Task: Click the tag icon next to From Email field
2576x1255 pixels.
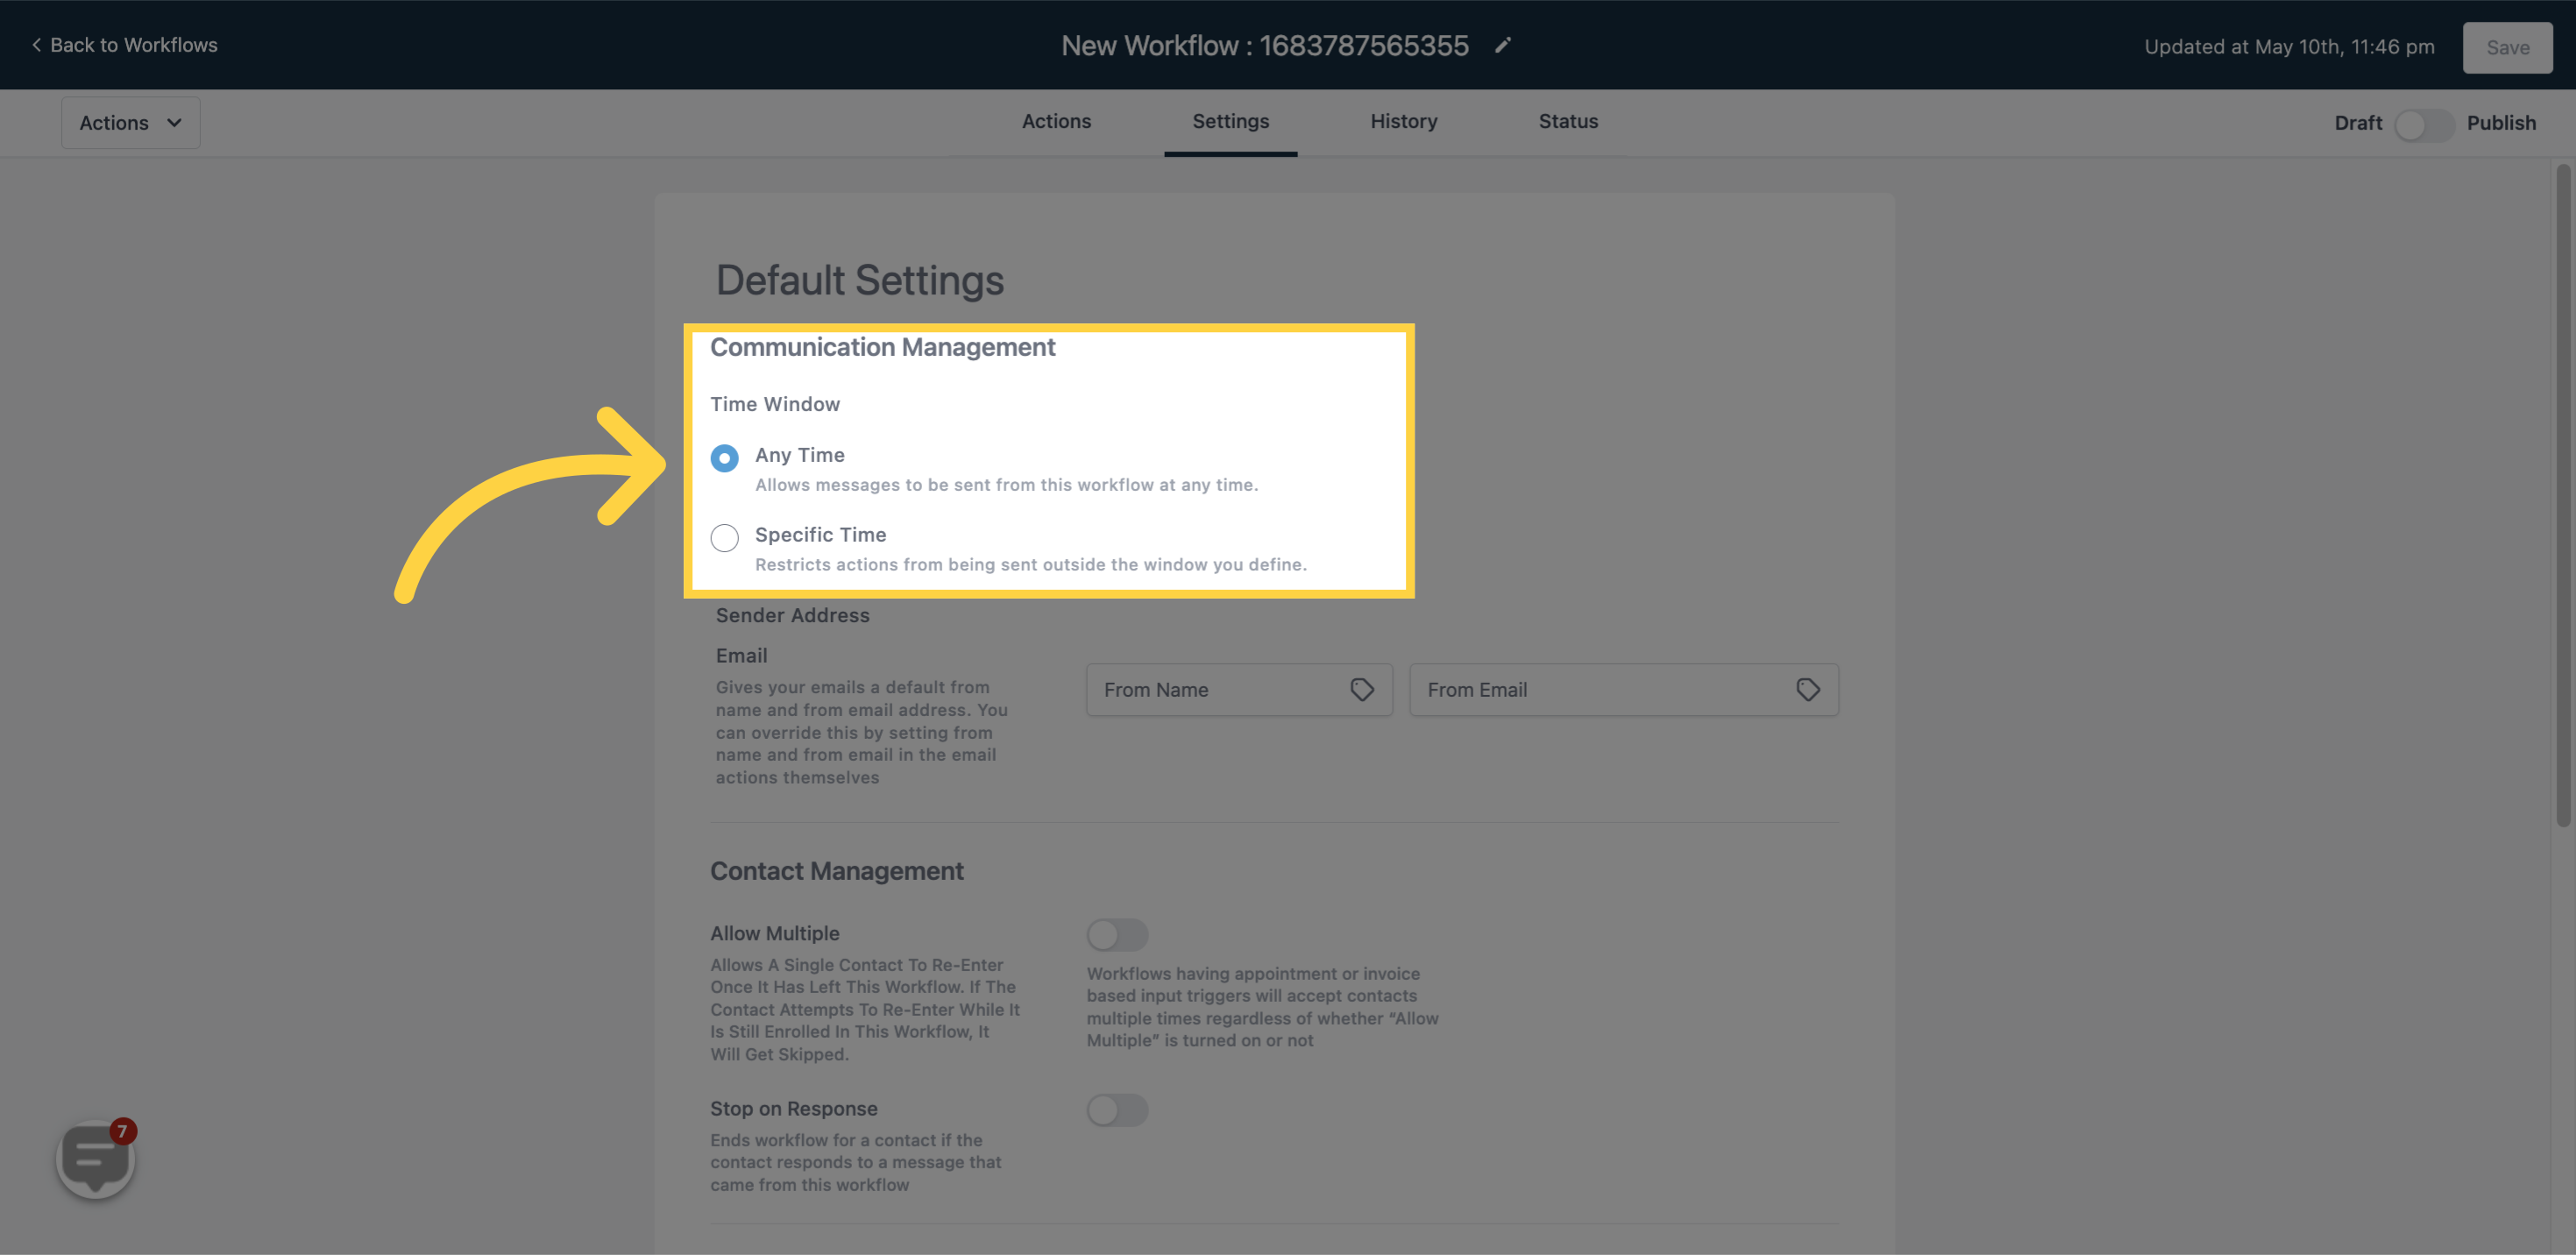Action: (1807, 688)
